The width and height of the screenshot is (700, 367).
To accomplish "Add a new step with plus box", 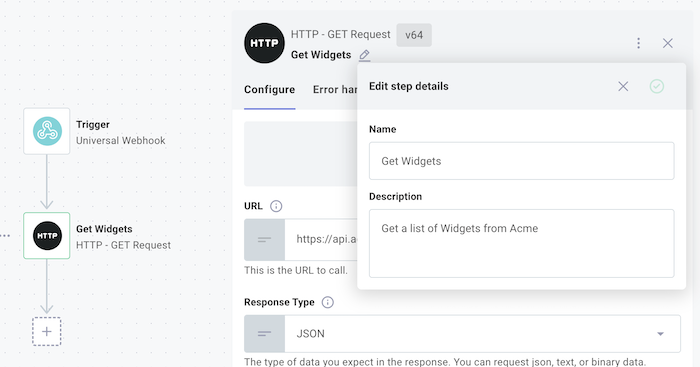I will click(x=46, y=331).
